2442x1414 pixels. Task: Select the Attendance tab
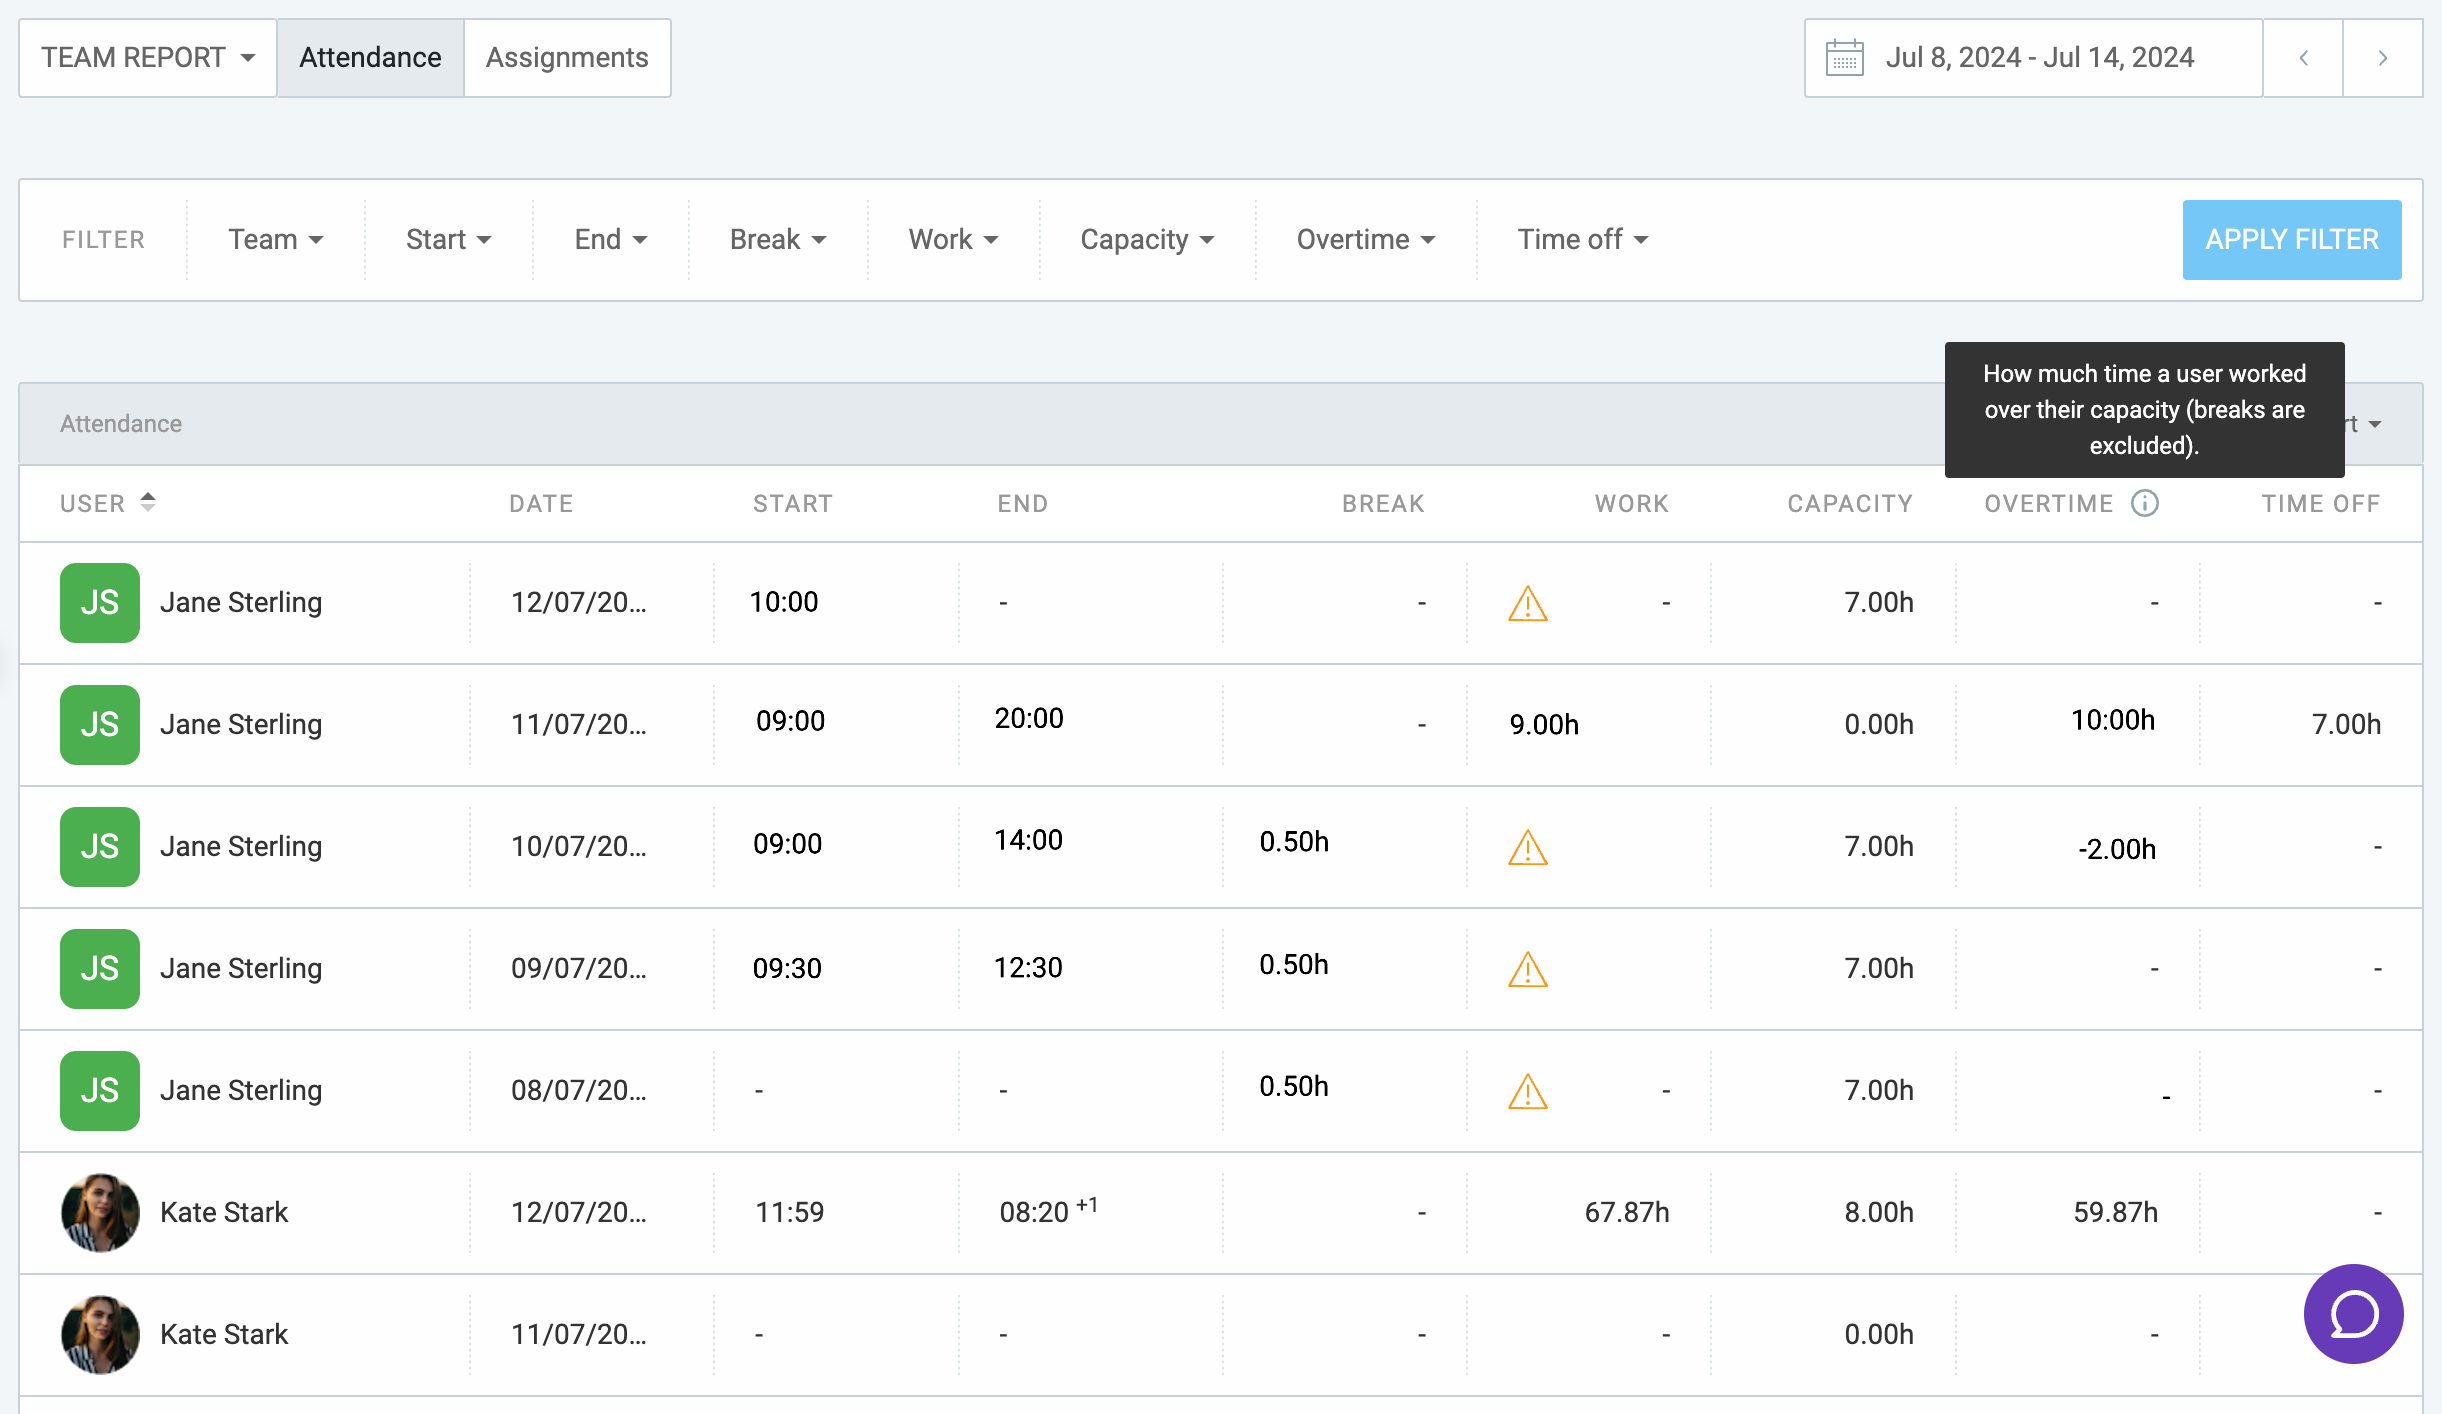370,57
